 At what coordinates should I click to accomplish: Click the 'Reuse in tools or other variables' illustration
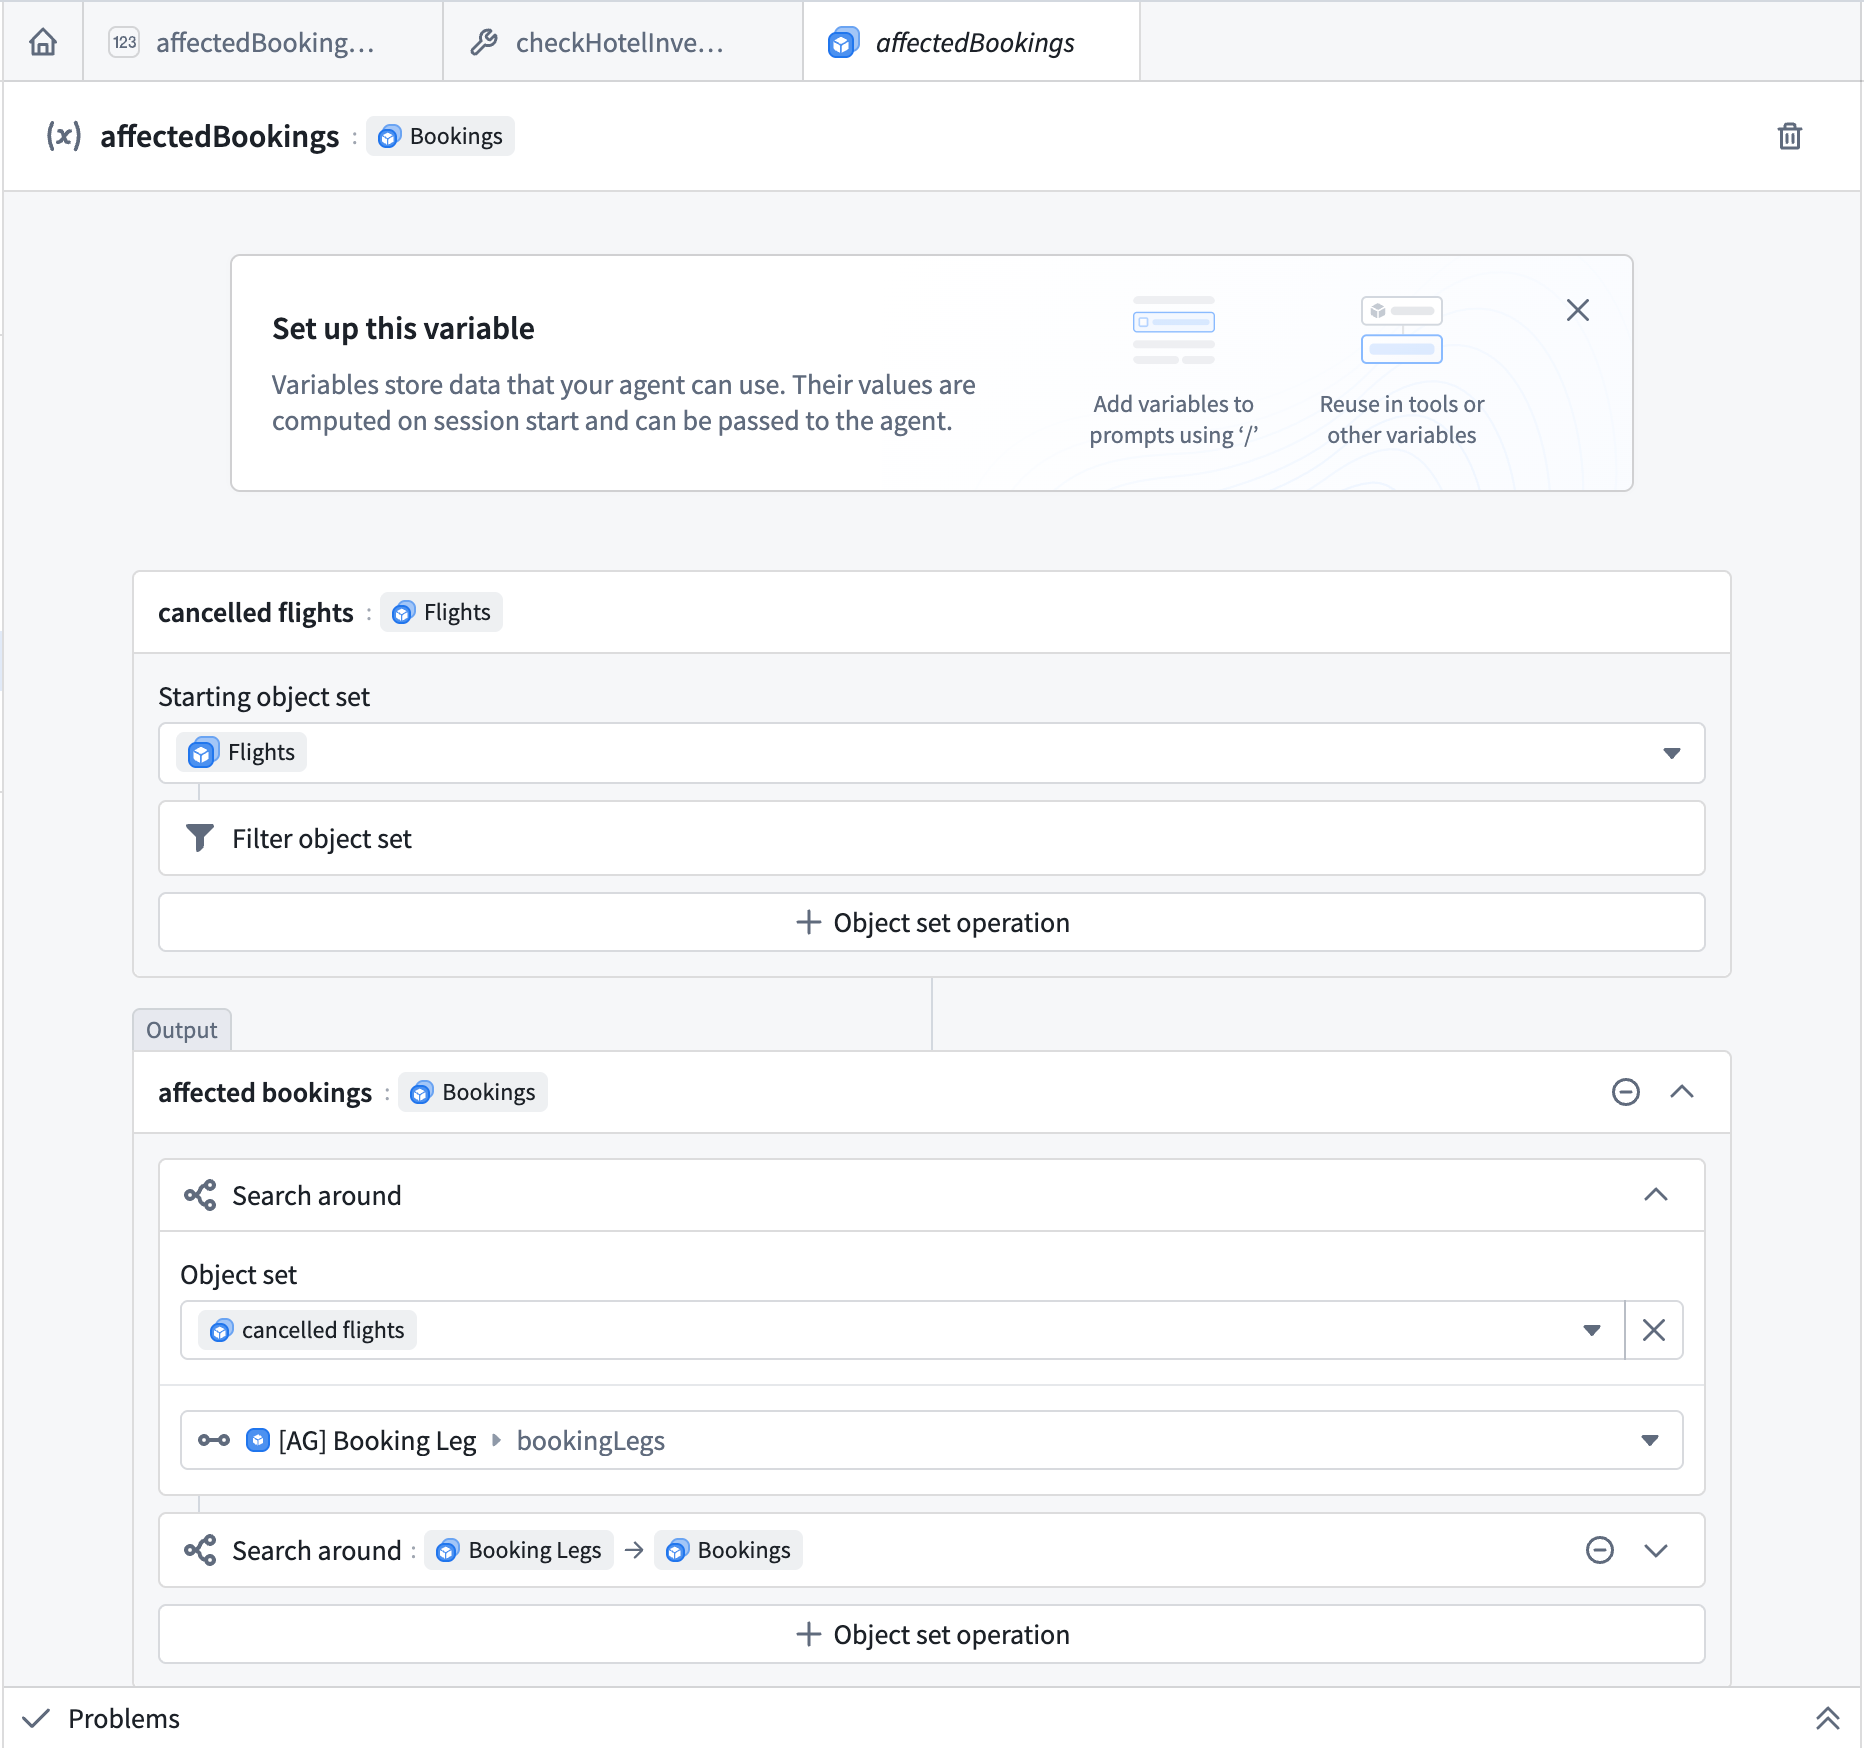tap(1401, 330)
